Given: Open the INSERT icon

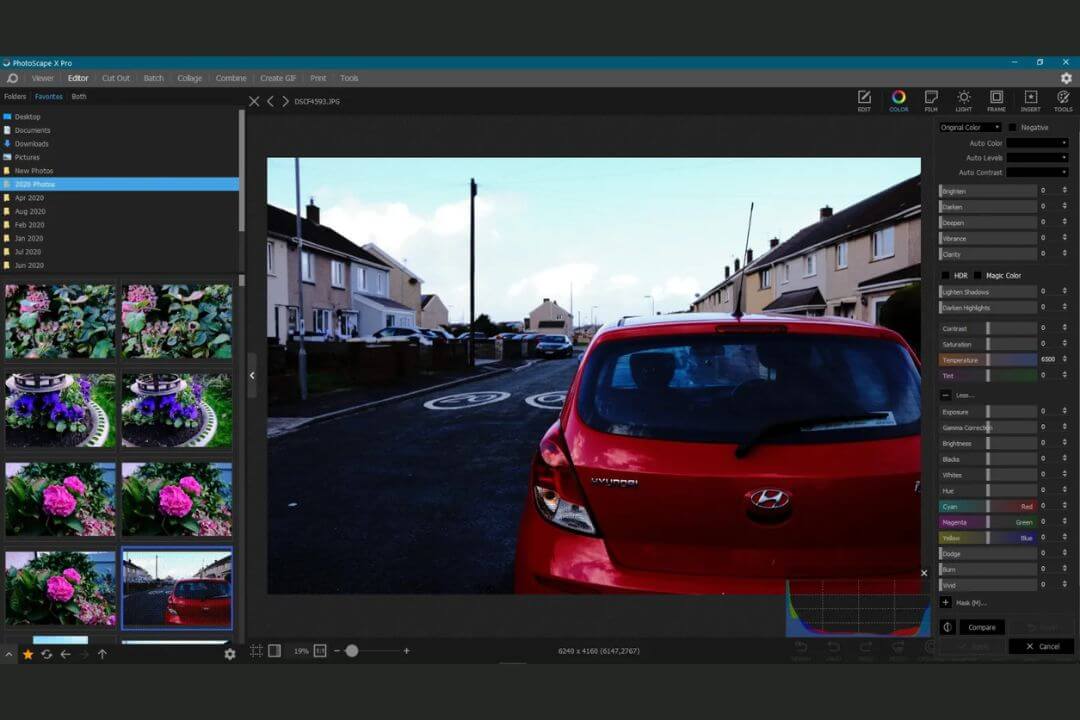Looking at the screenshot, I should pyautogui.click(x=1030, y=100).
